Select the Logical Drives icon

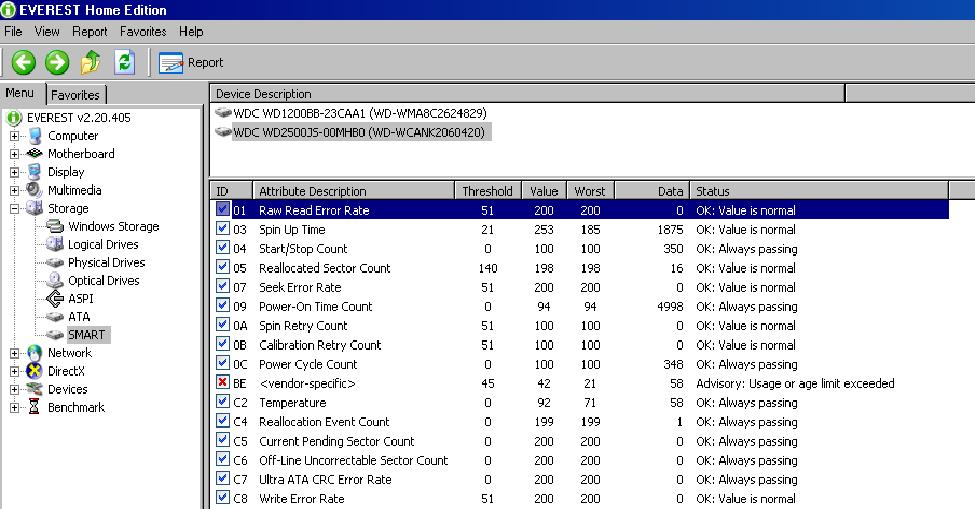pos(55,244)
